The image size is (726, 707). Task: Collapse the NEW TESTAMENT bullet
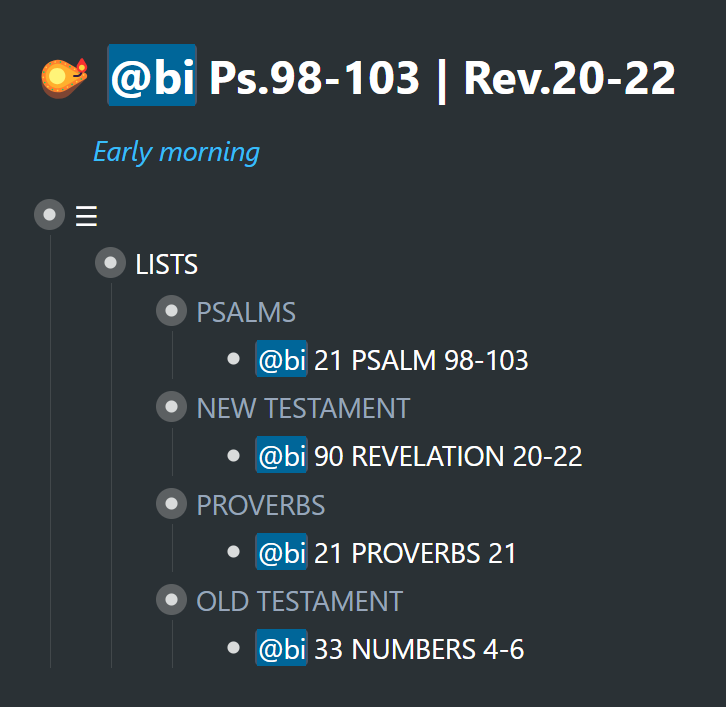(x=171, y=407)
